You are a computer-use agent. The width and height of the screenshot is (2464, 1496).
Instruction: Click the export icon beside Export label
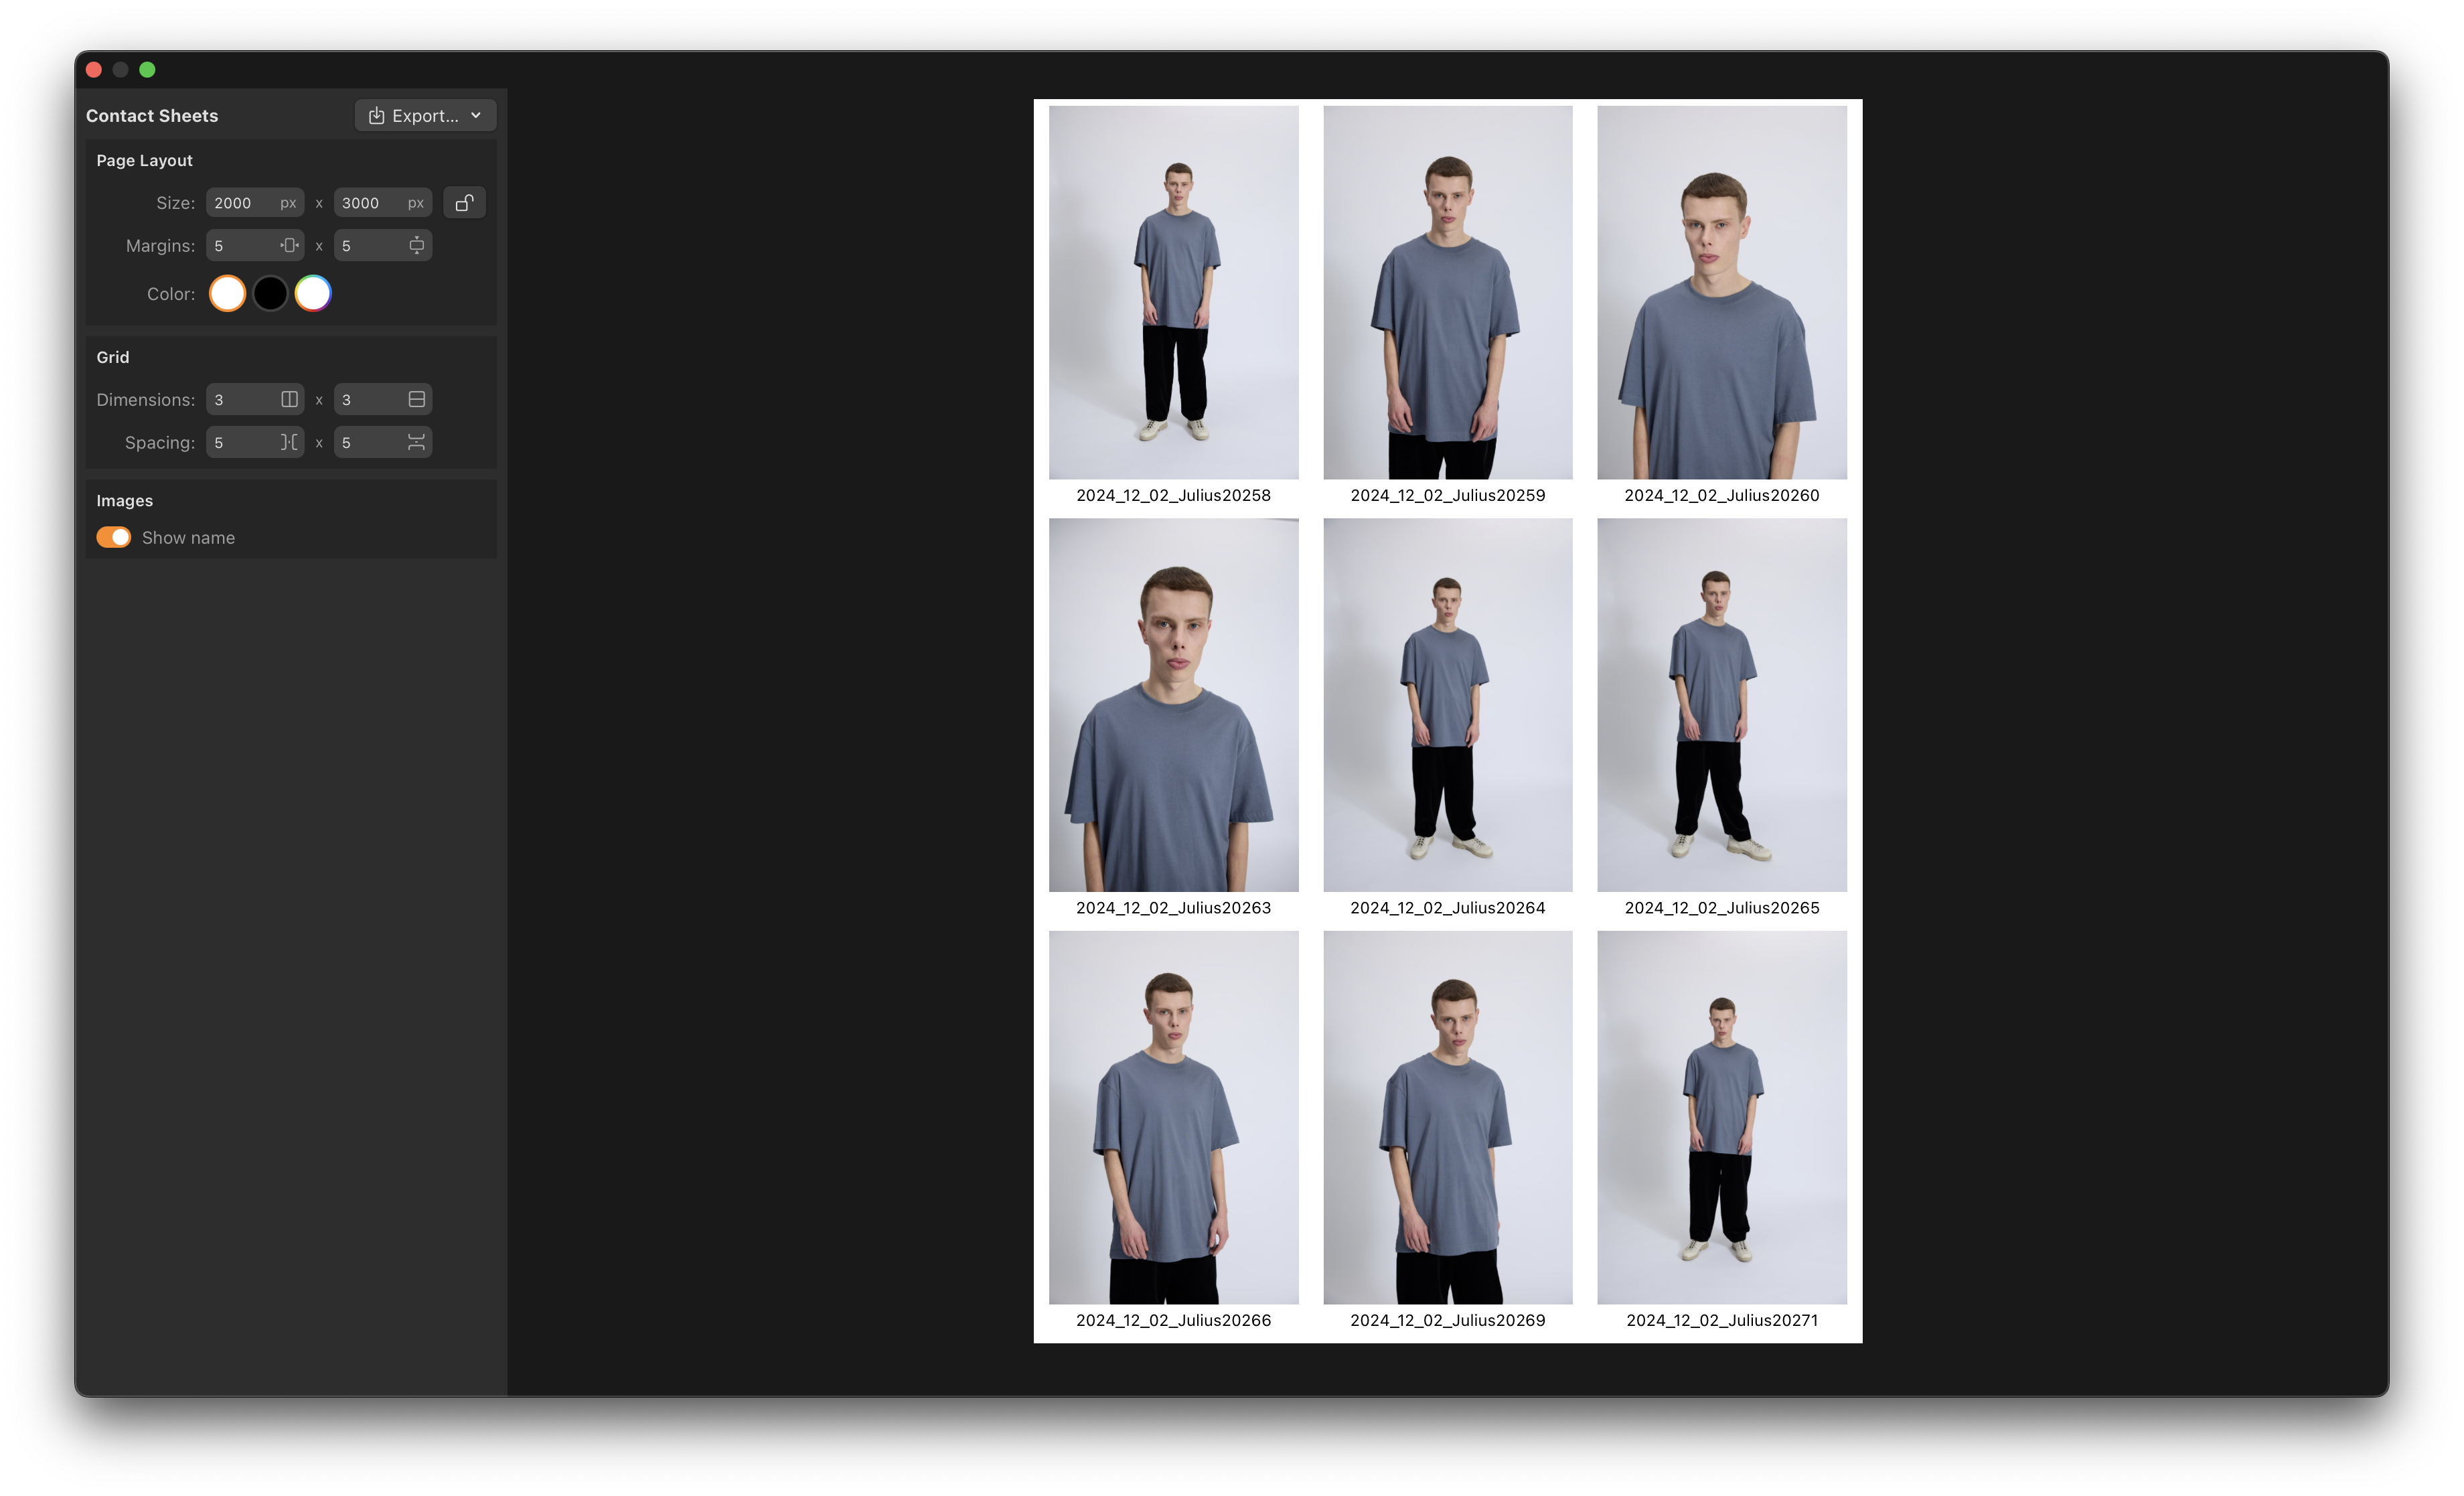(376, 116)
